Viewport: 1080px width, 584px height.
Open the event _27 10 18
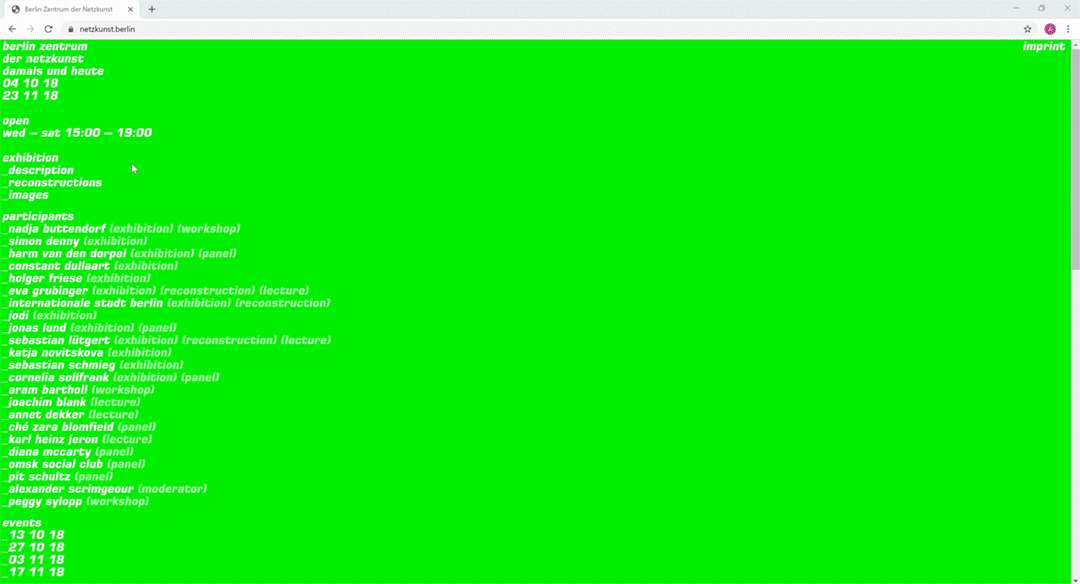pos(34,548)
